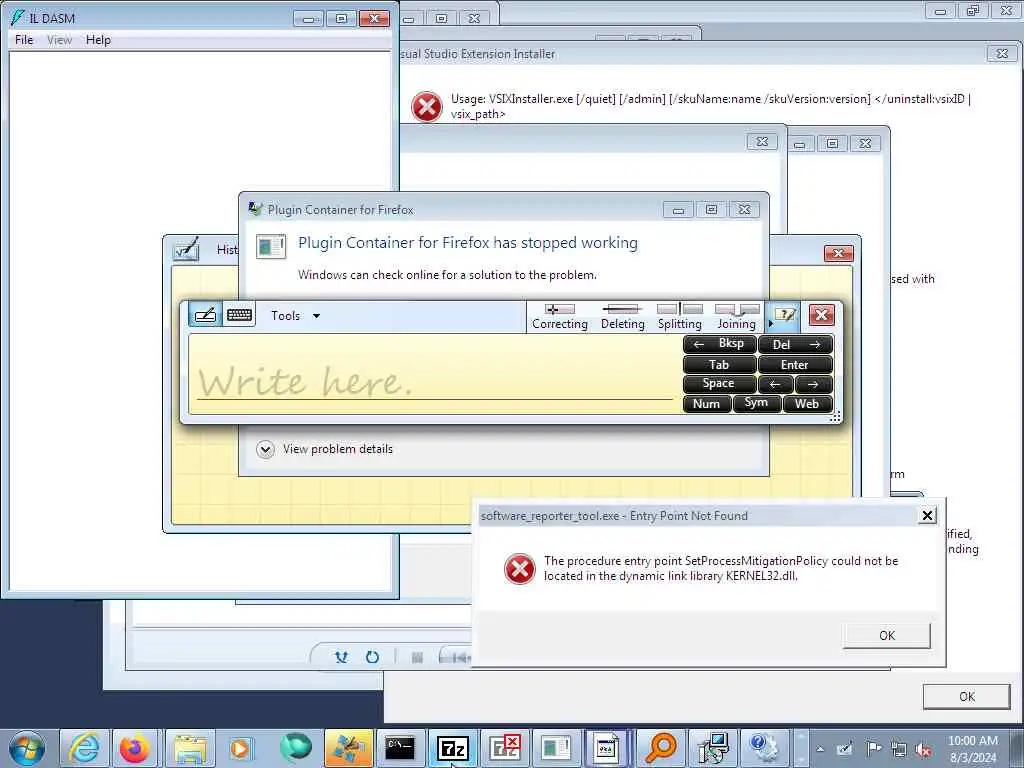Screen dimensions: 1024x768
Task: Open the installer computer taskbar icon
Action: 712,748
